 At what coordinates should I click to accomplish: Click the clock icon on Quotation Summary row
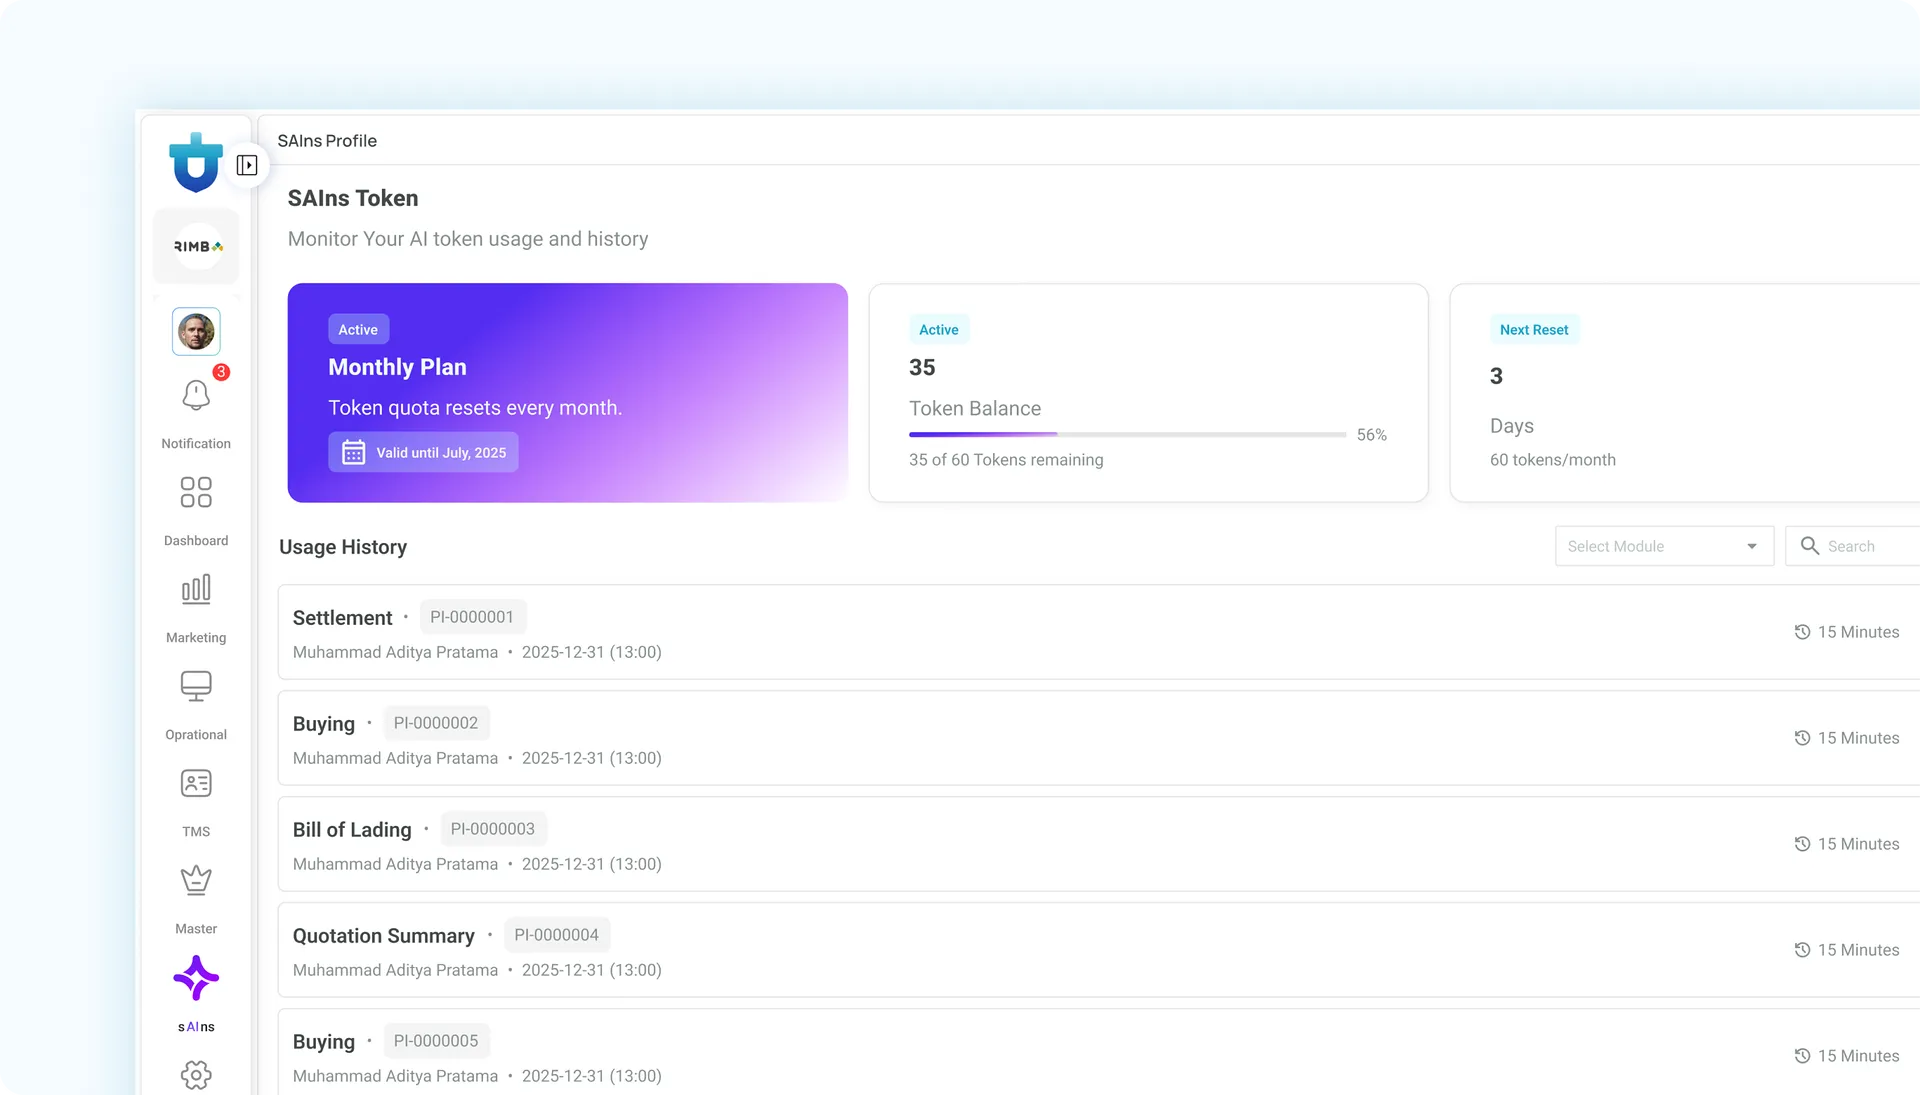pyautogui.click(x=1802, y=950)
